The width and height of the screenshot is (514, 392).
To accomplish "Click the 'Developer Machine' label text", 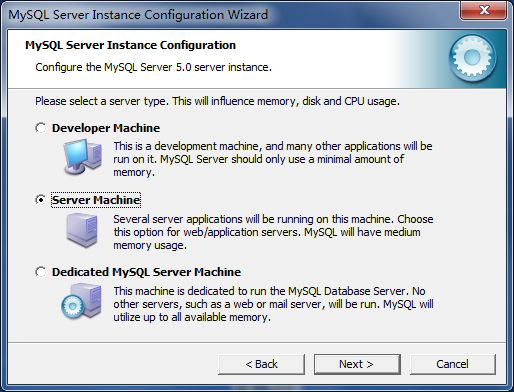I will (106, 128).
